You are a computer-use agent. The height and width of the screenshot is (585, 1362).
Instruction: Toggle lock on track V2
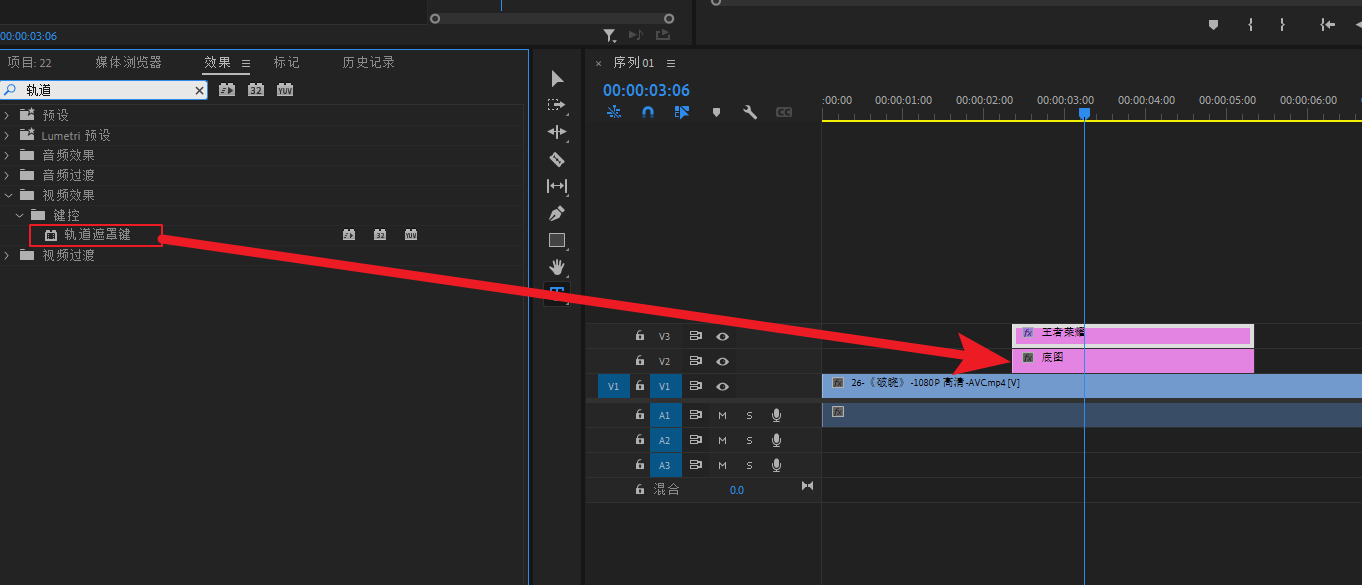pos(639,362)
